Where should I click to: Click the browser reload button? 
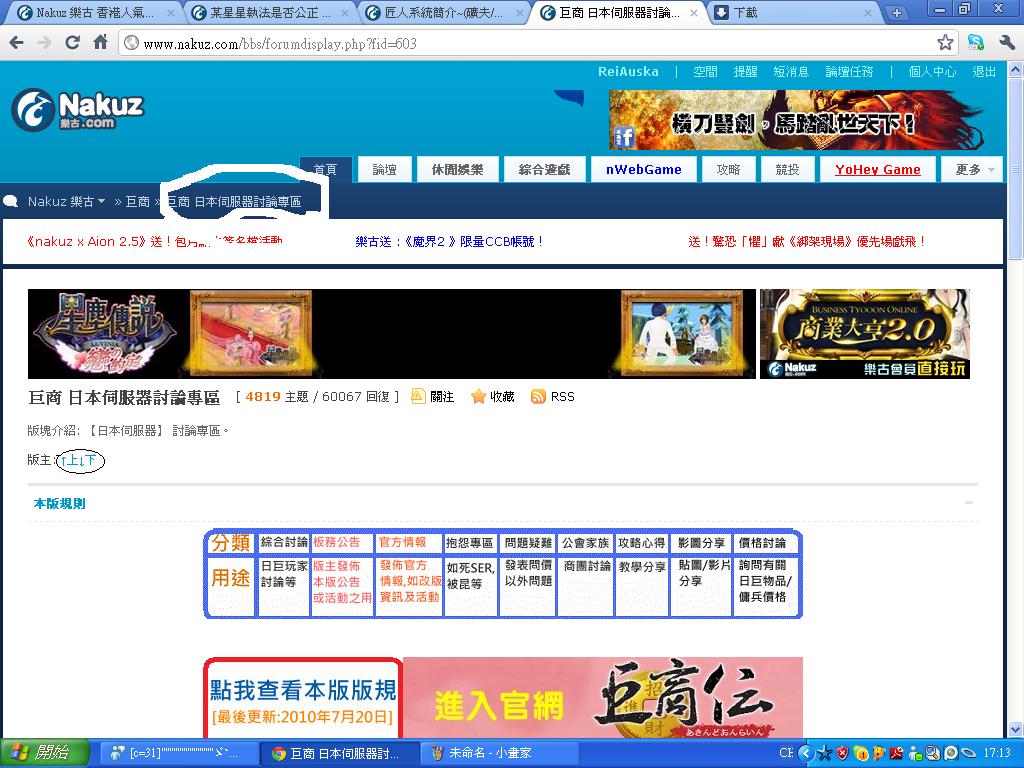pos(72,43)
